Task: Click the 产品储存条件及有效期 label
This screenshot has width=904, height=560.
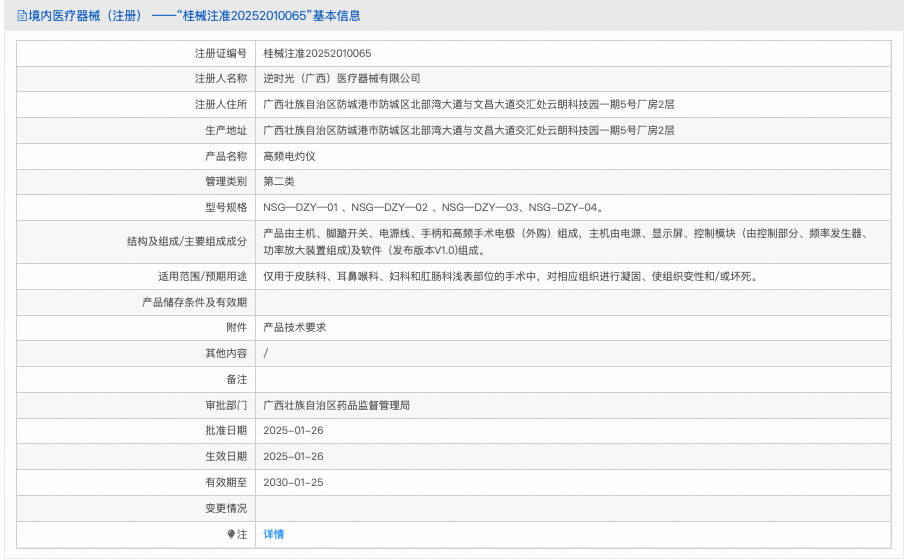Action: [194, 302]
